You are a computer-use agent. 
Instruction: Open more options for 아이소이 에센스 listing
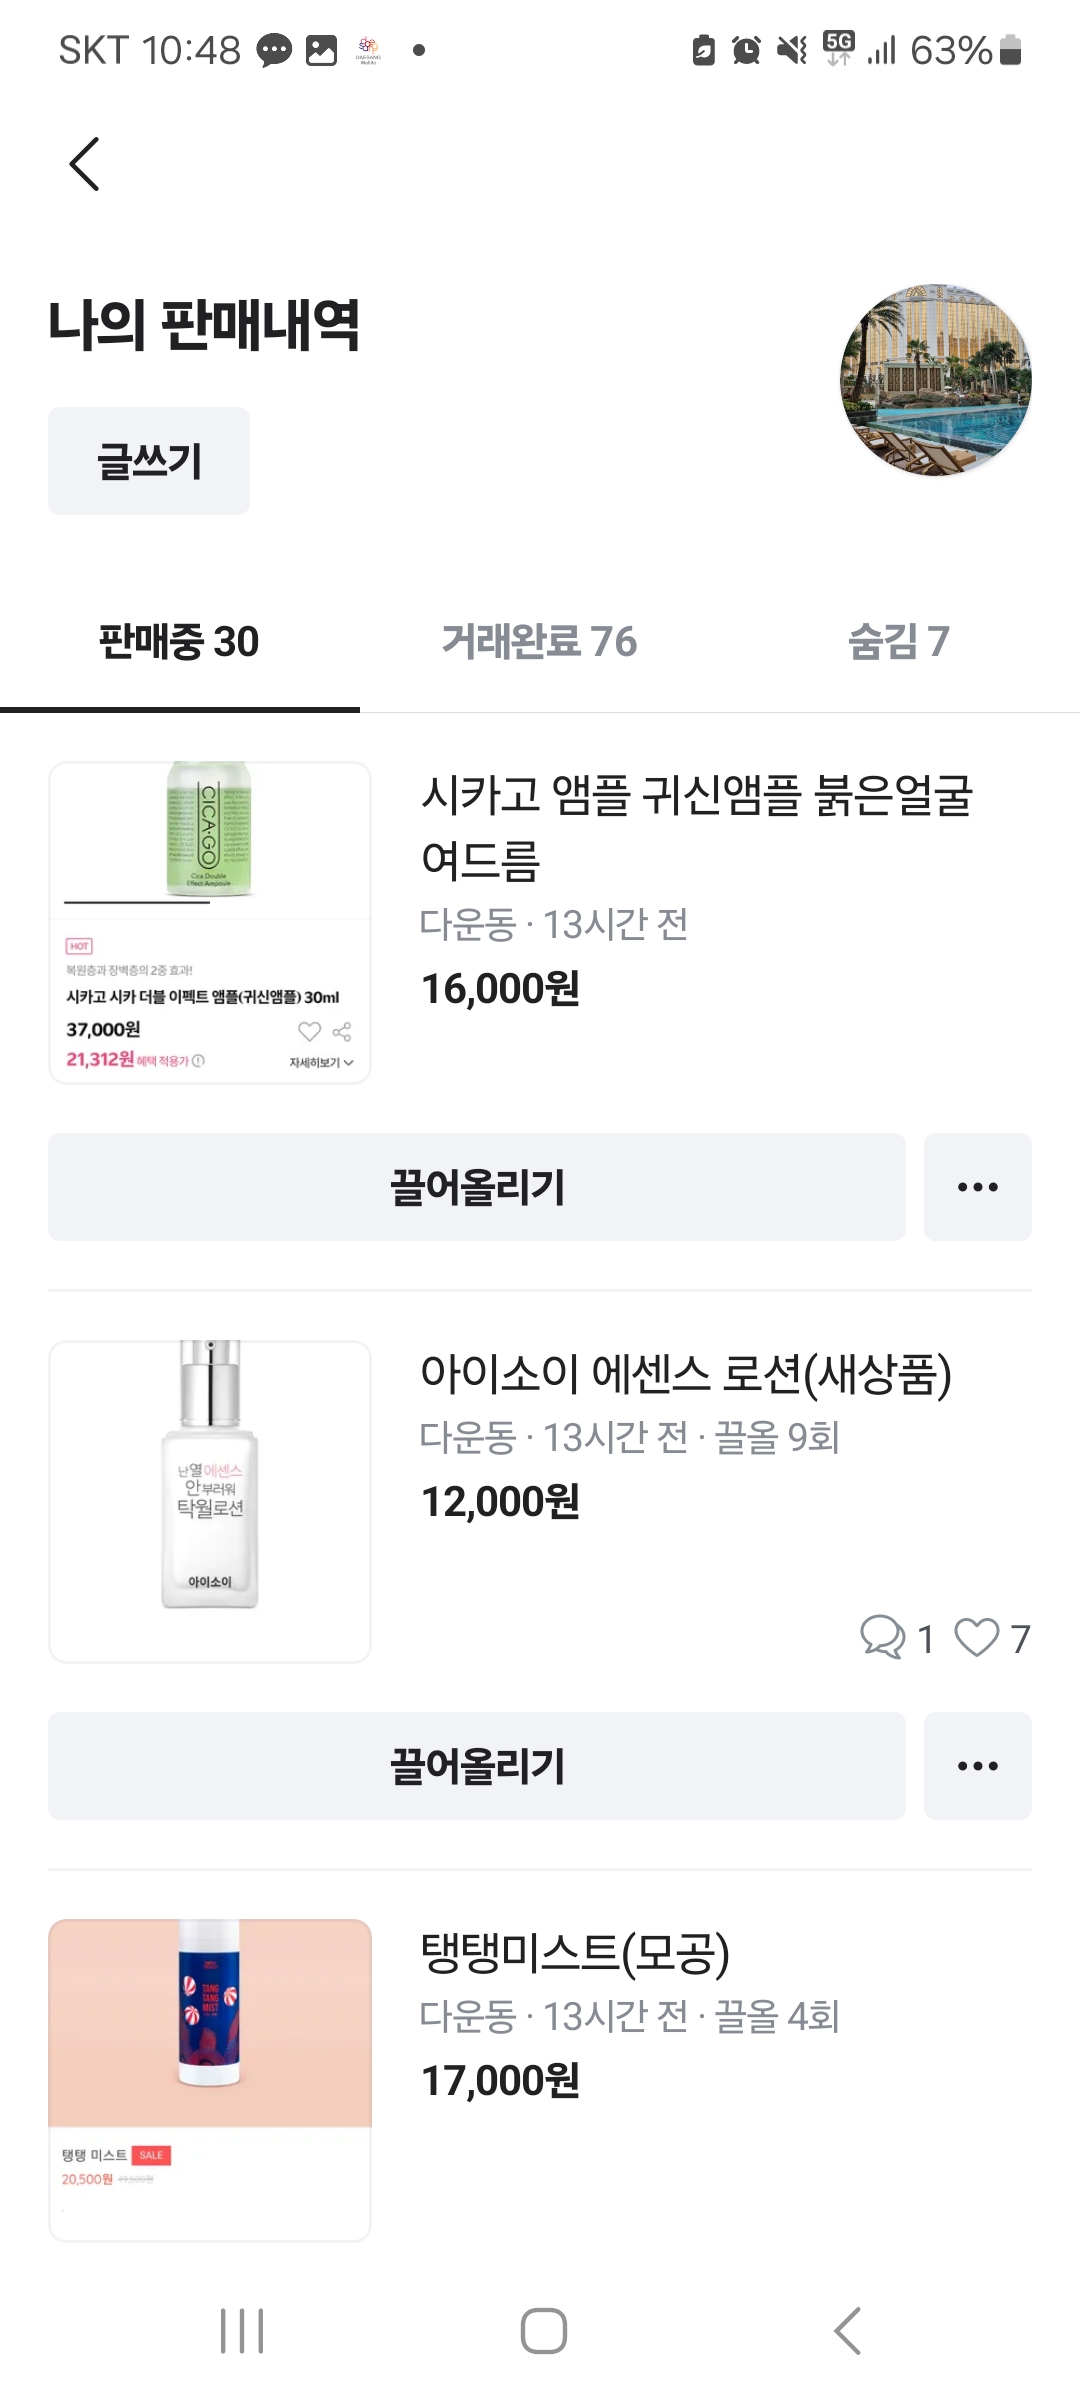coord(977,1766)
